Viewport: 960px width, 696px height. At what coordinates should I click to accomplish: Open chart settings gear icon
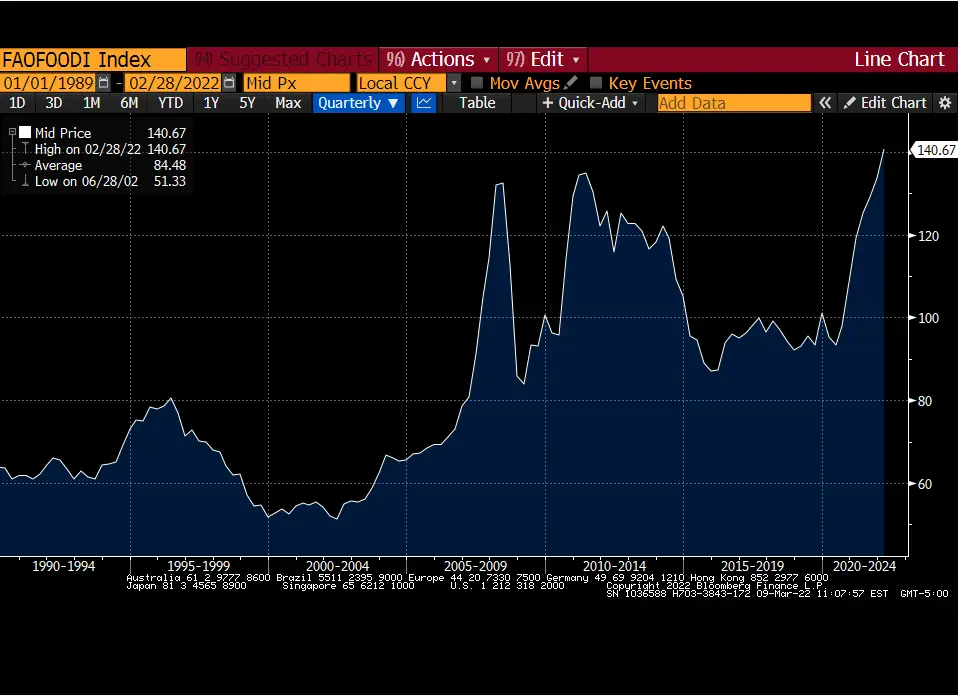click(x=945, y=103)
